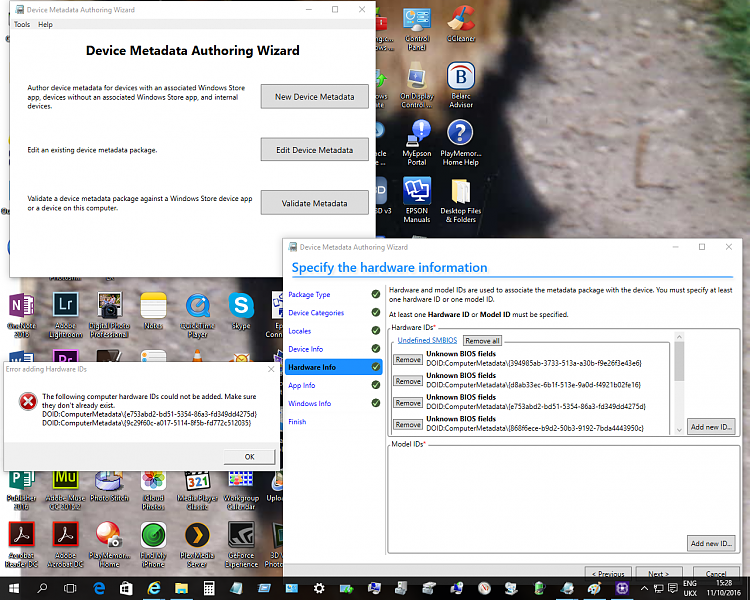
Task: Launch Adobe Lightroom desktop icon
Action: coord(66,316)
